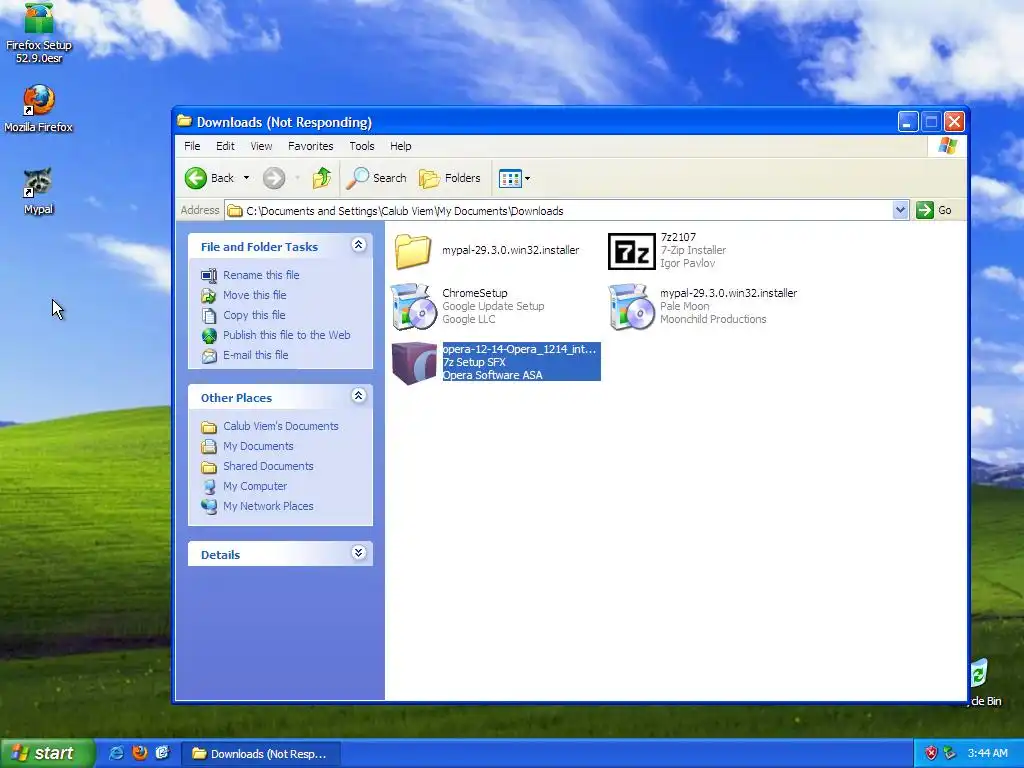The height and width of the screenshot is (768, 1024).
Task: Click Rename this file link
Action: tap(261, 275)
